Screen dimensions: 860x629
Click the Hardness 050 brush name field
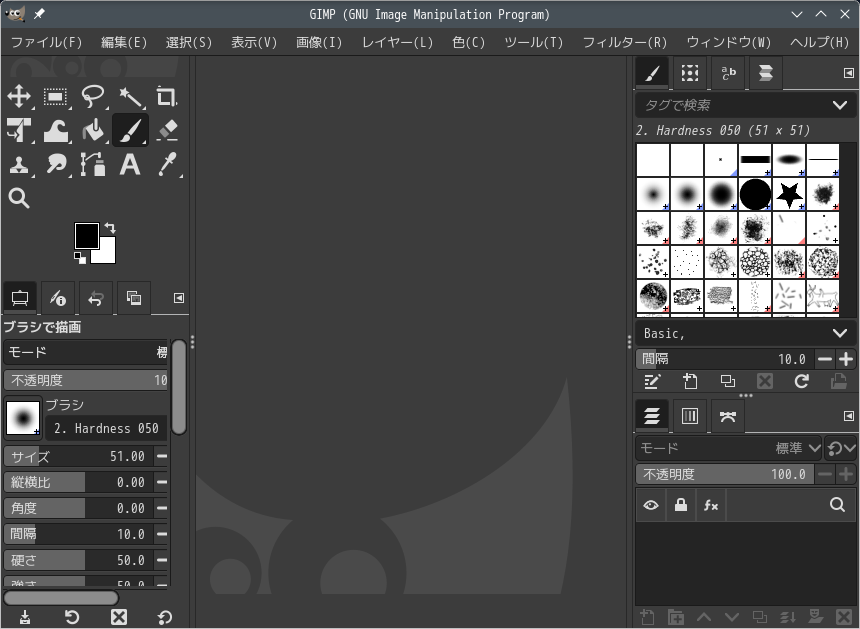[106, 428]
